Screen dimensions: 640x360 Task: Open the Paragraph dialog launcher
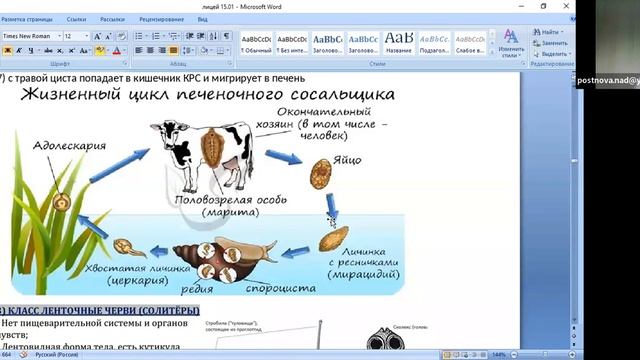tap(230, 64)
